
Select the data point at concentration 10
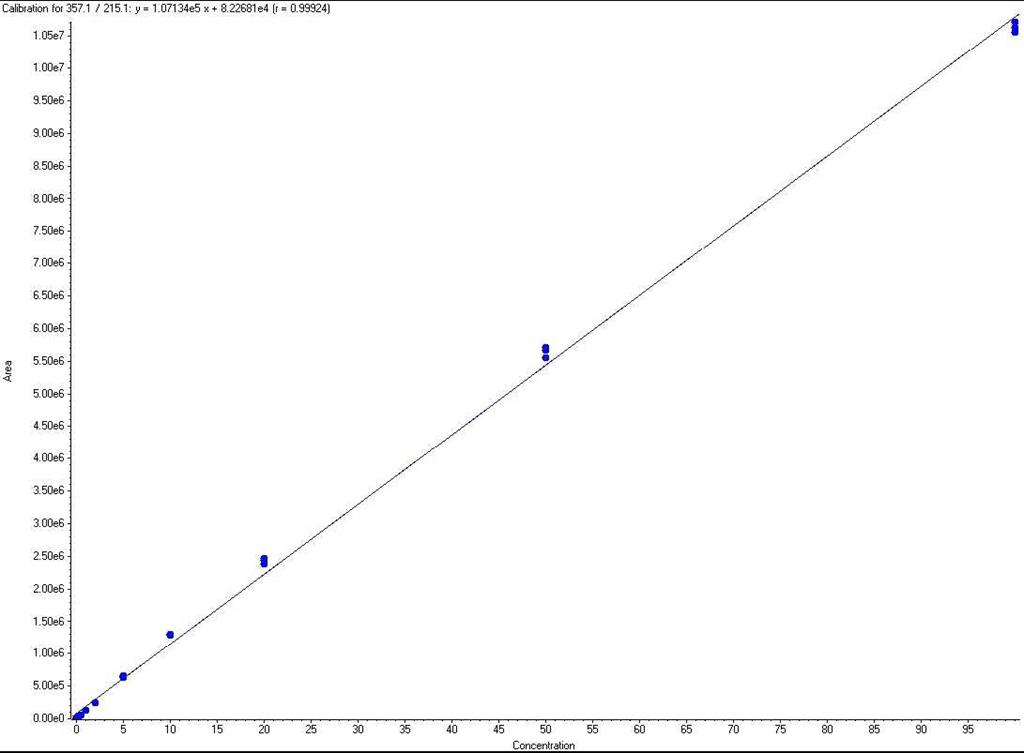coord(170,635)
